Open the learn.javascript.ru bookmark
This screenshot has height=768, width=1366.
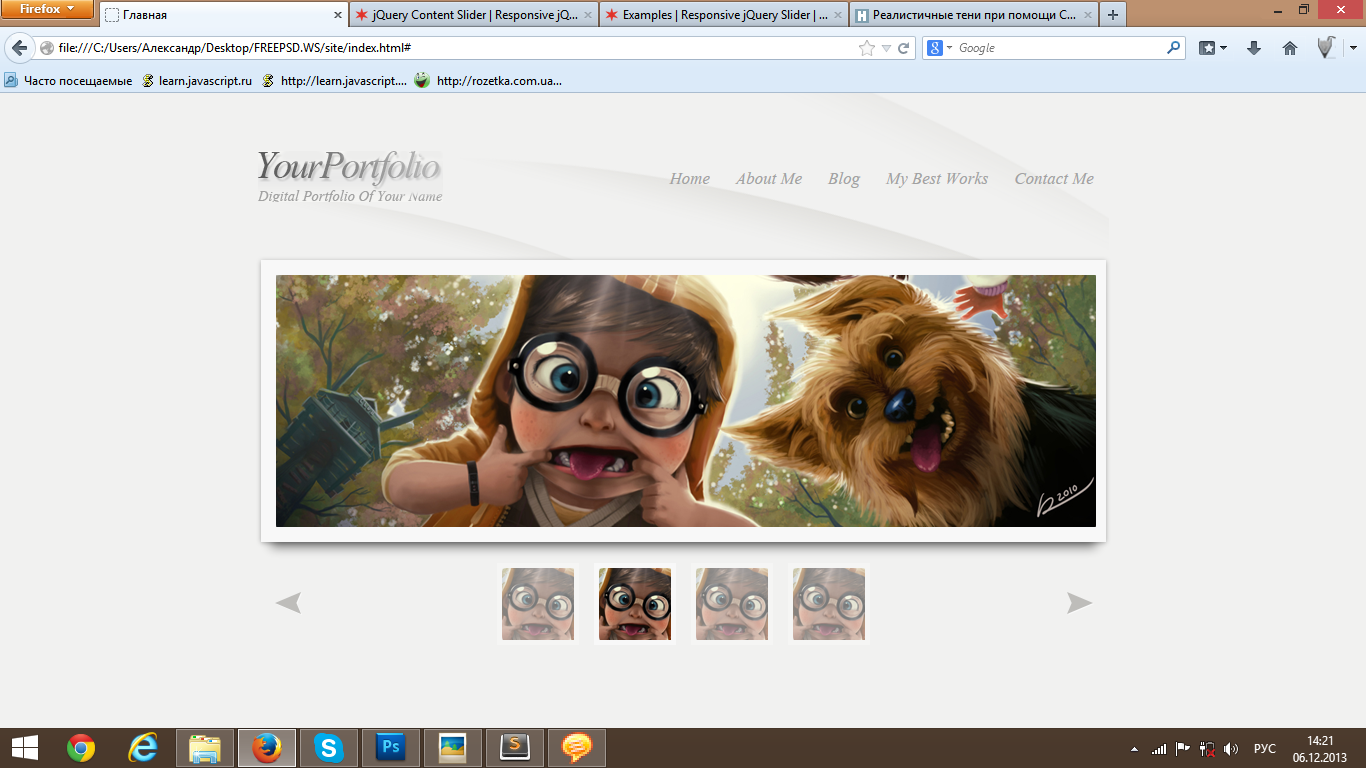pyautogui.click(x=197, y=81)
